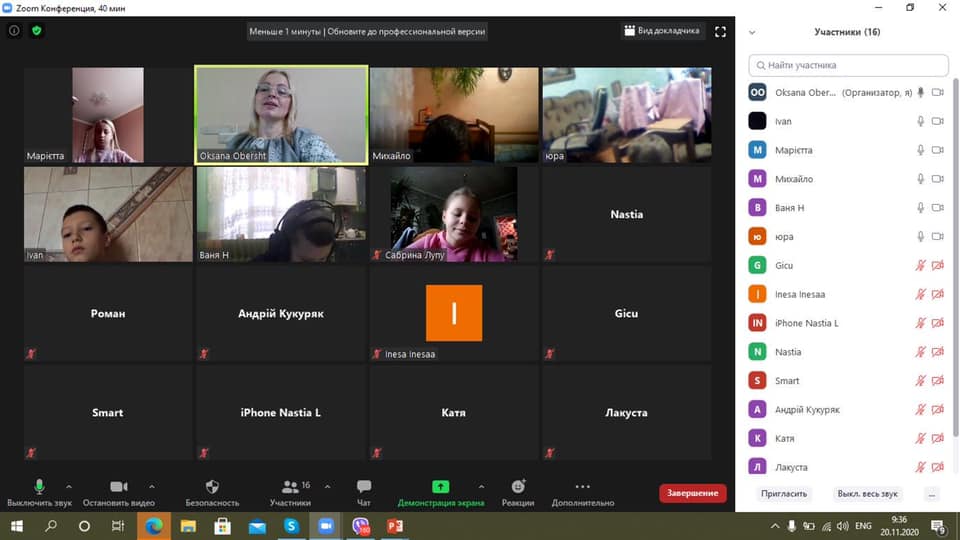Click the meeting info icon at top left

tap(14, 31)
